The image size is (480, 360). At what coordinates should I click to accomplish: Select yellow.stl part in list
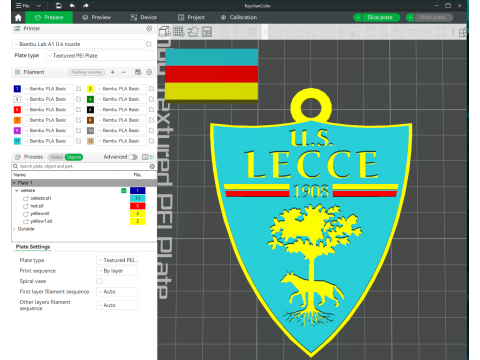coord(40,213)
